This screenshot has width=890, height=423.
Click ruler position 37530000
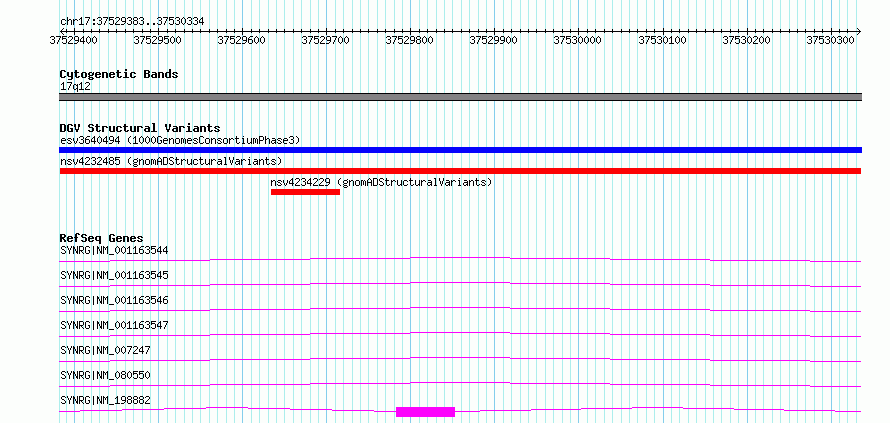pos(577,40)
